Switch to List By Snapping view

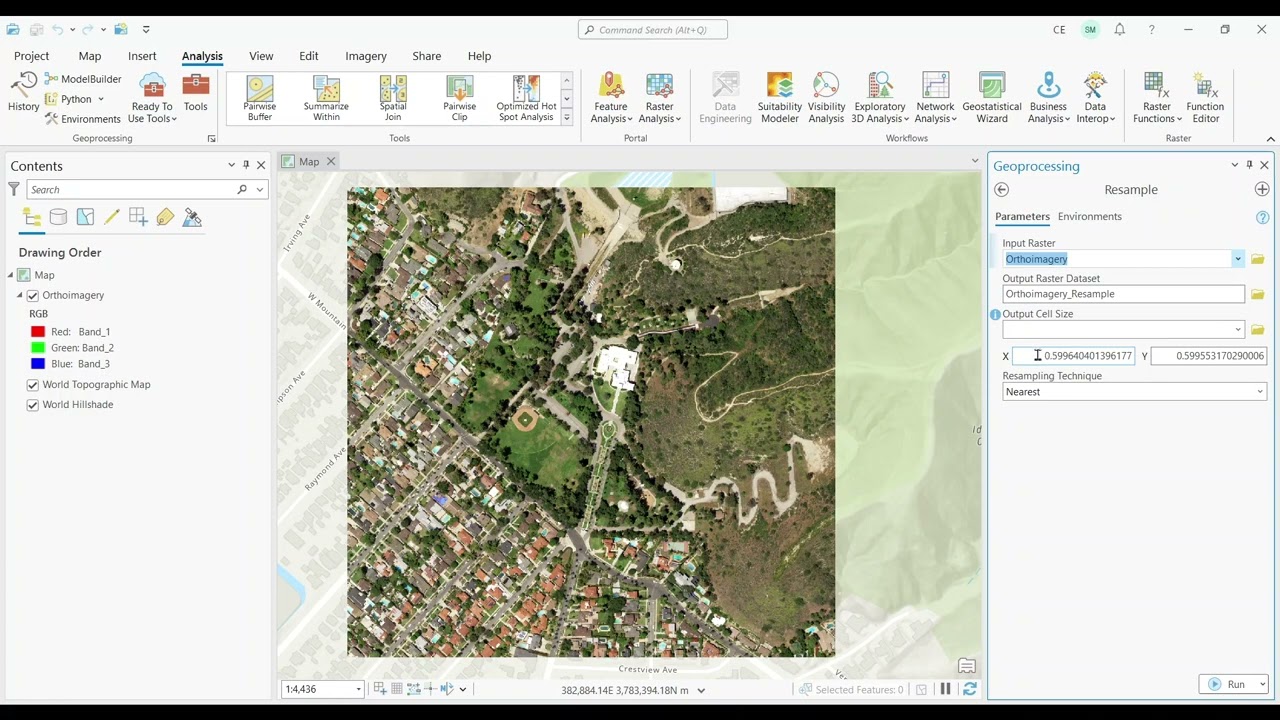point(138,217)
